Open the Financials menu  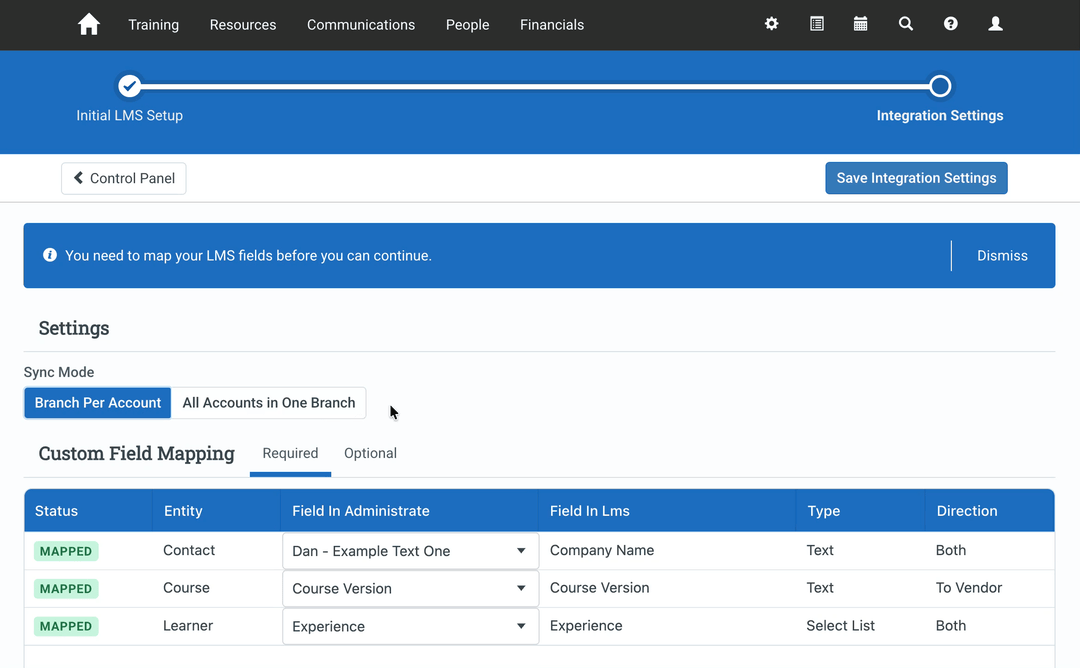pos(552,25)
